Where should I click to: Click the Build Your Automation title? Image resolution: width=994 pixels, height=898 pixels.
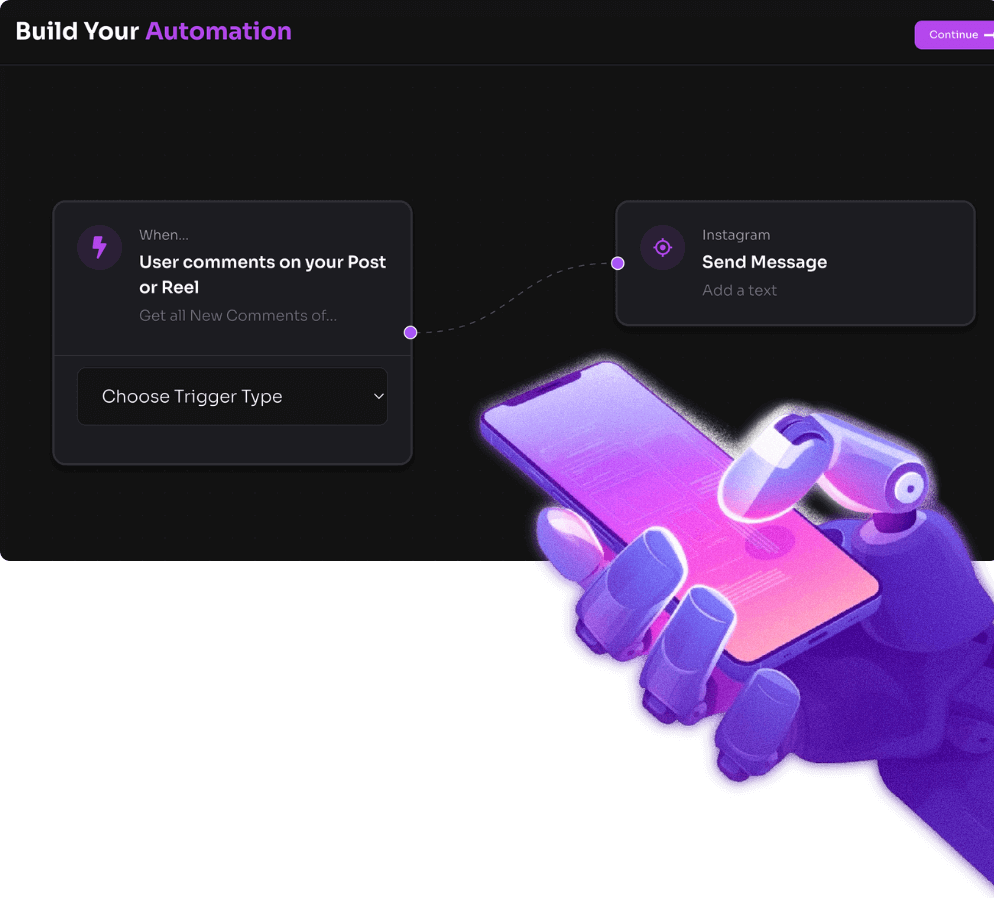tap(153, 31)
